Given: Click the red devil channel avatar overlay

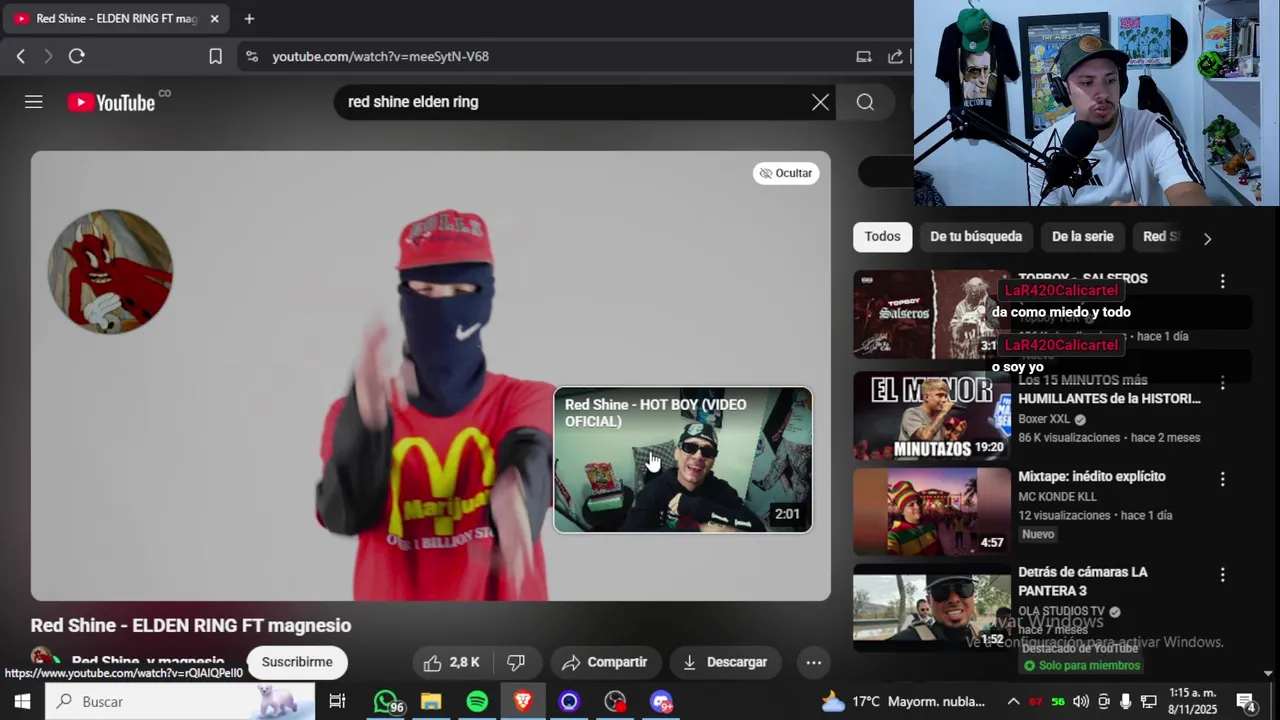Looking at the screenshot, I should pyautogui.click(x=110, y=271).
